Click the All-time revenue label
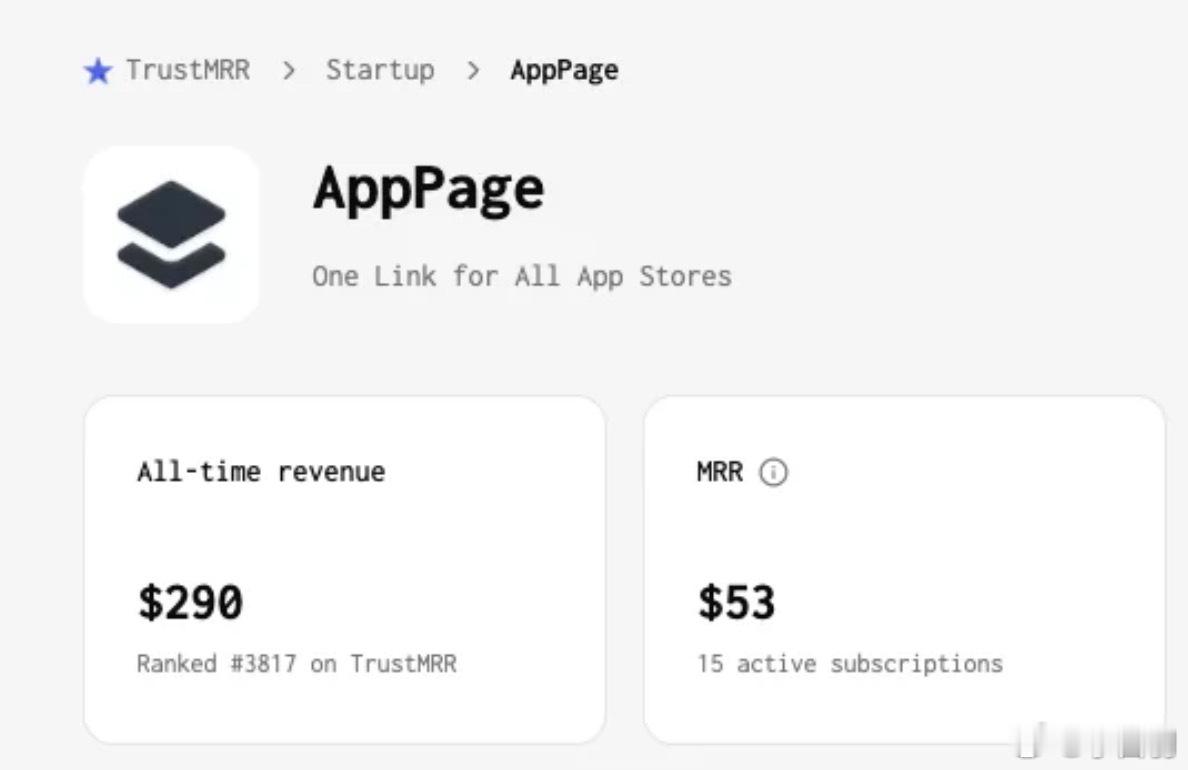1188x770 pixels. 261,471
